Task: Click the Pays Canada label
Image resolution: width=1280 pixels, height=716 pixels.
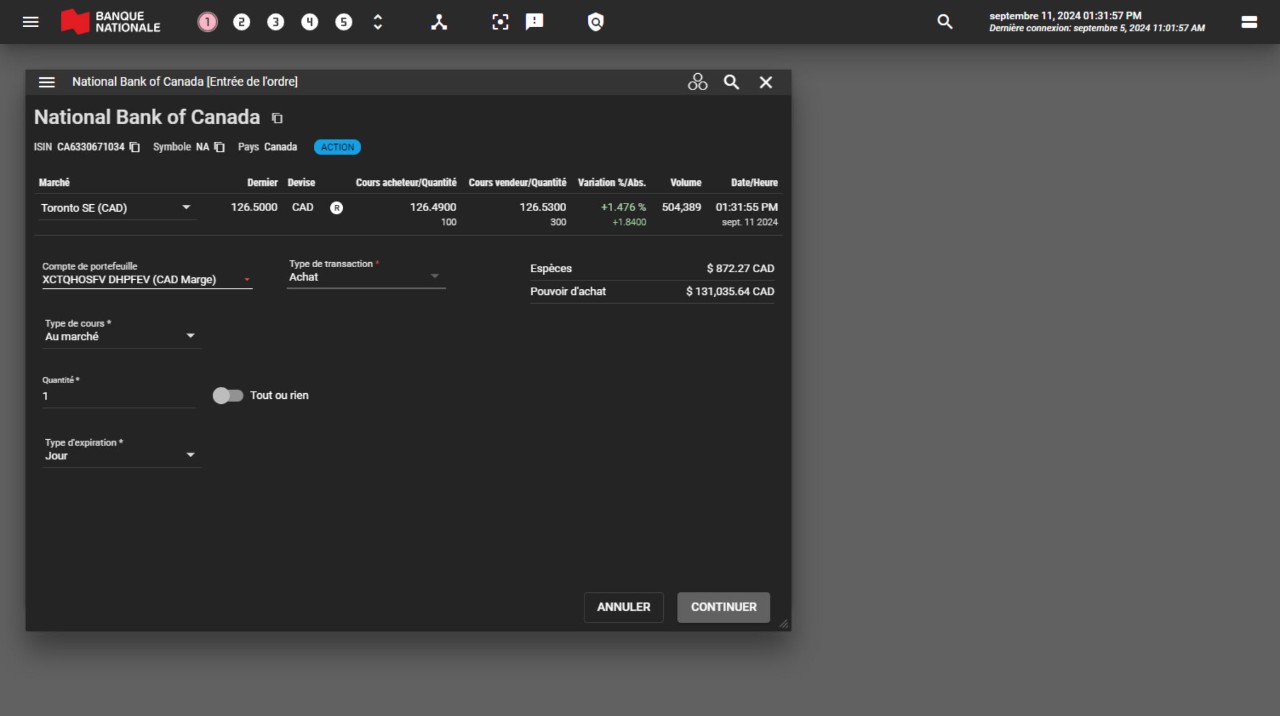Action: click(x=267, y=147)
